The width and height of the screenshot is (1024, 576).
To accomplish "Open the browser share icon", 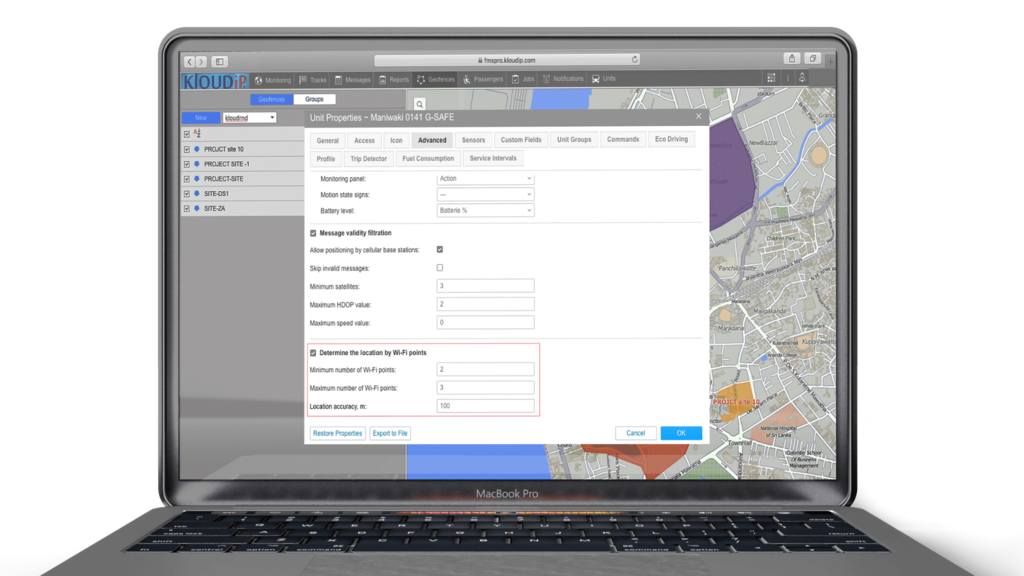I will tap(792, 58).
